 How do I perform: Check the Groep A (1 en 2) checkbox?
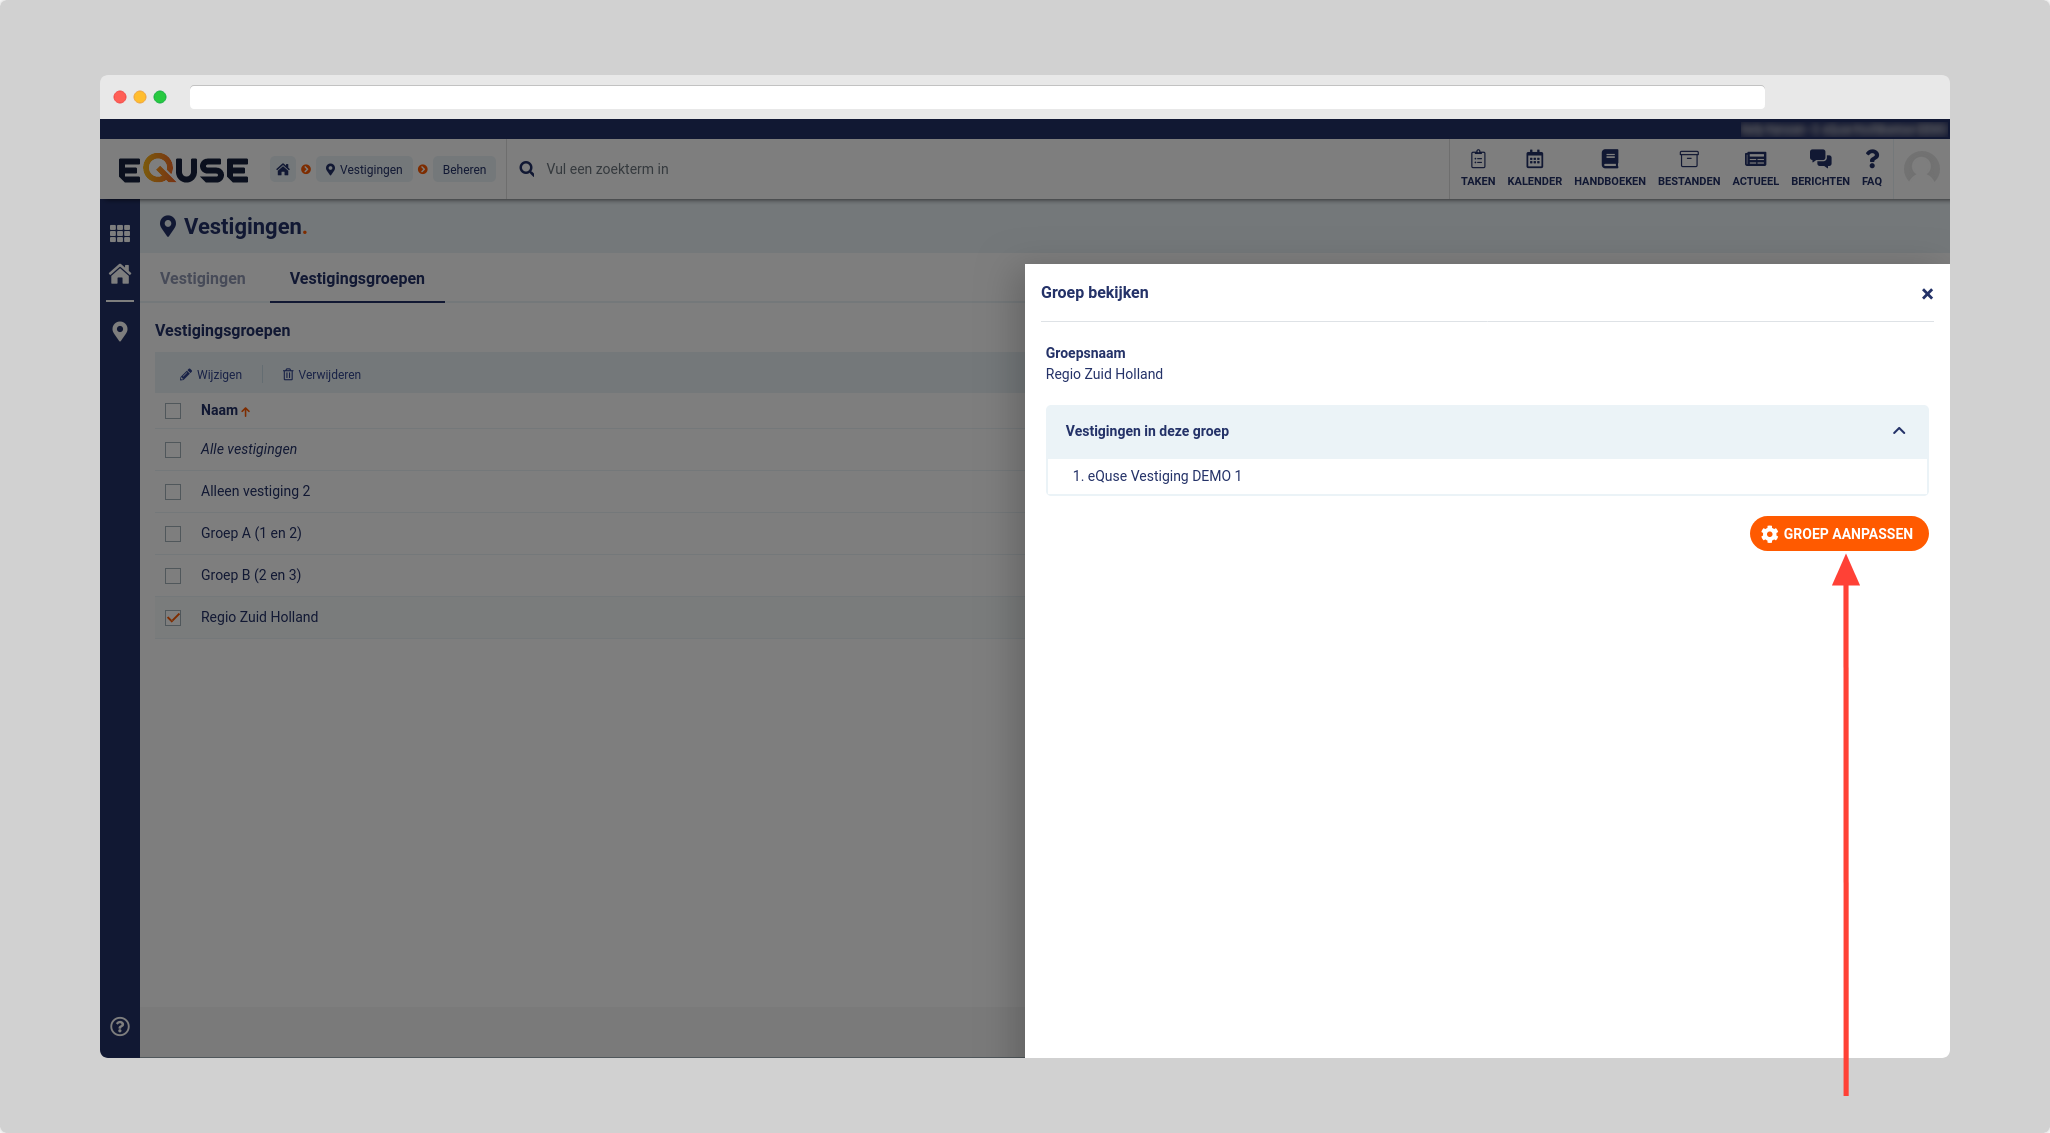click(x=173, y=534)
